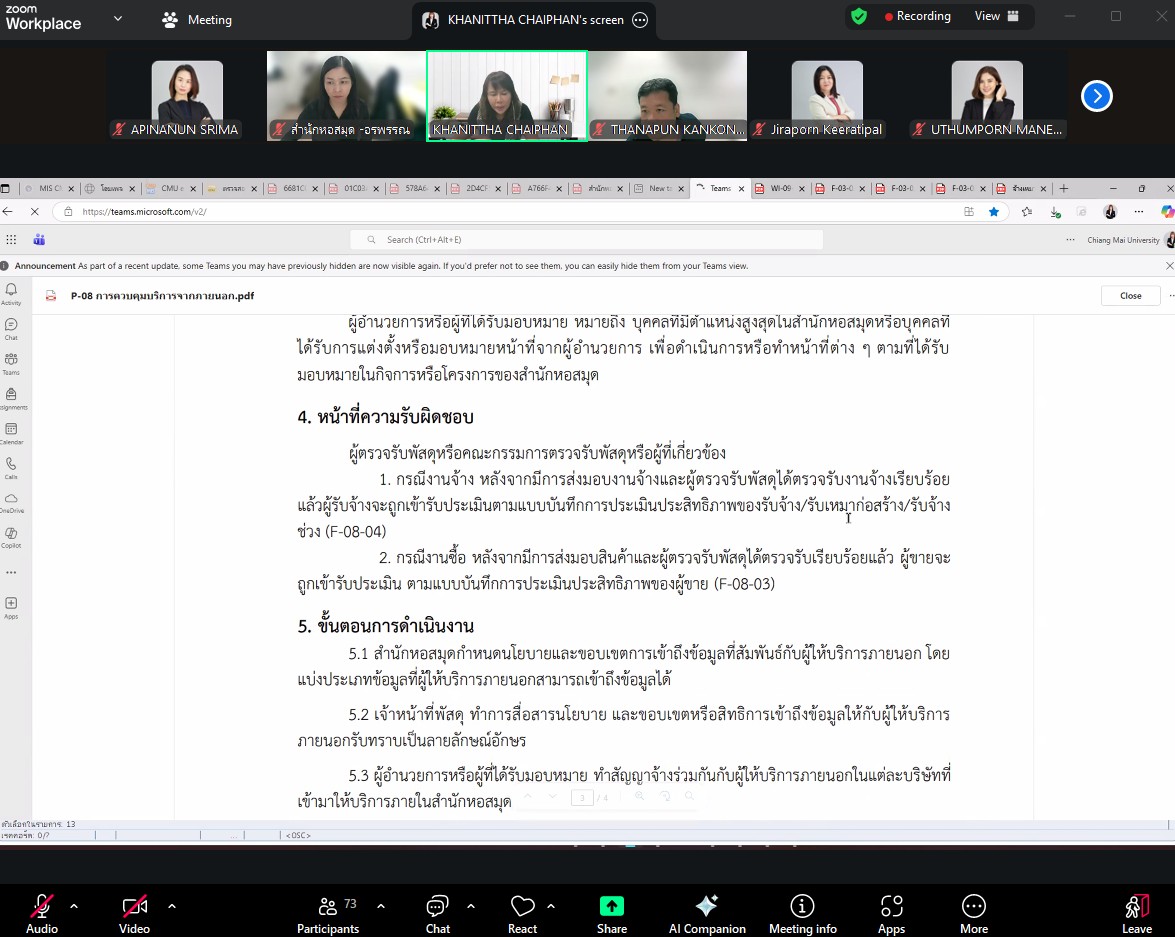The image size is (1175, 937).
Task: Launch the AI Companion
Action: [706, 913]
